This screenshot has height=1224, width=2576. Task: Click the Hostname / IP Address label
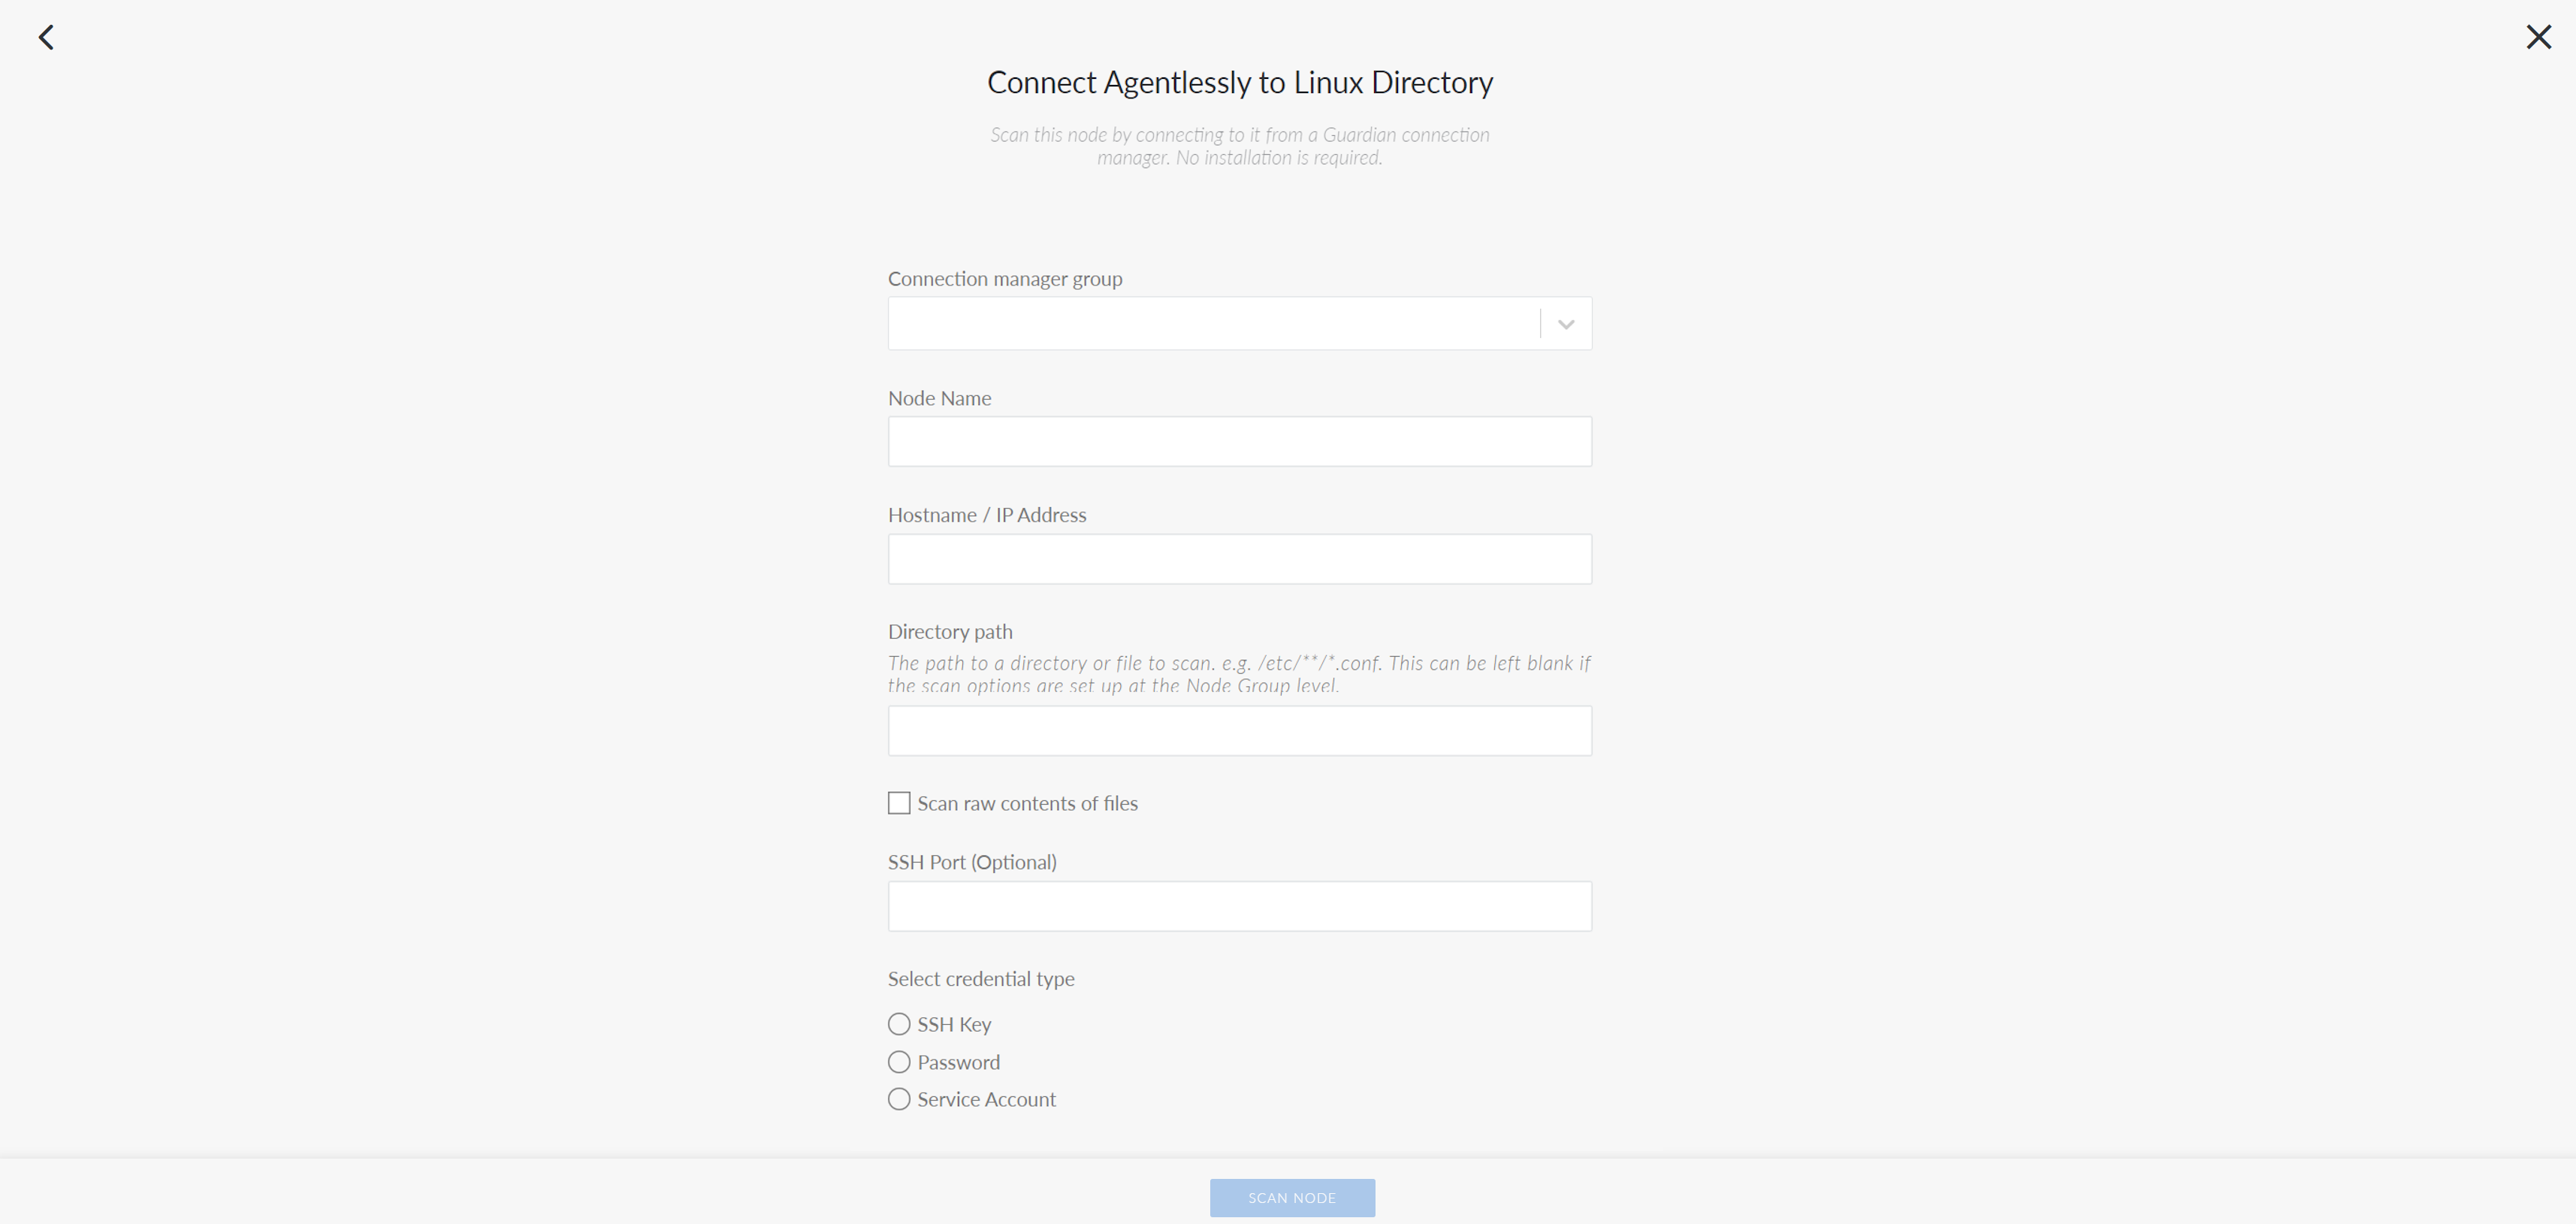point(987,515)
